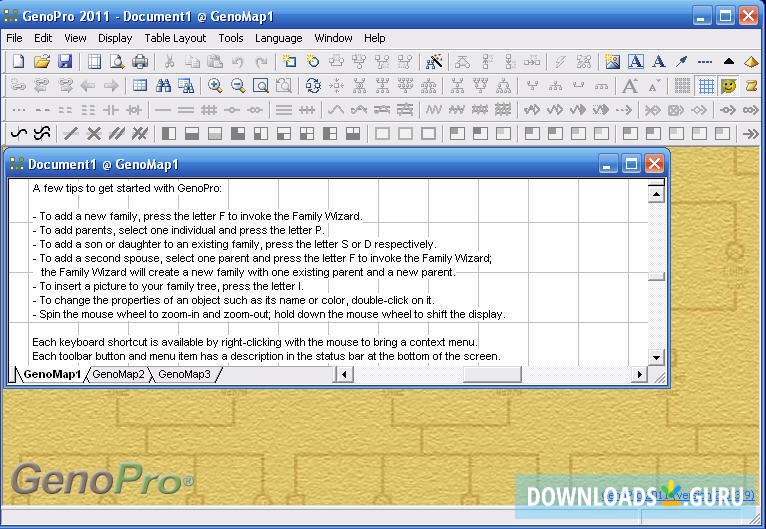
Task: Select the black triangle shape icon
Action: tap(728, 62)
